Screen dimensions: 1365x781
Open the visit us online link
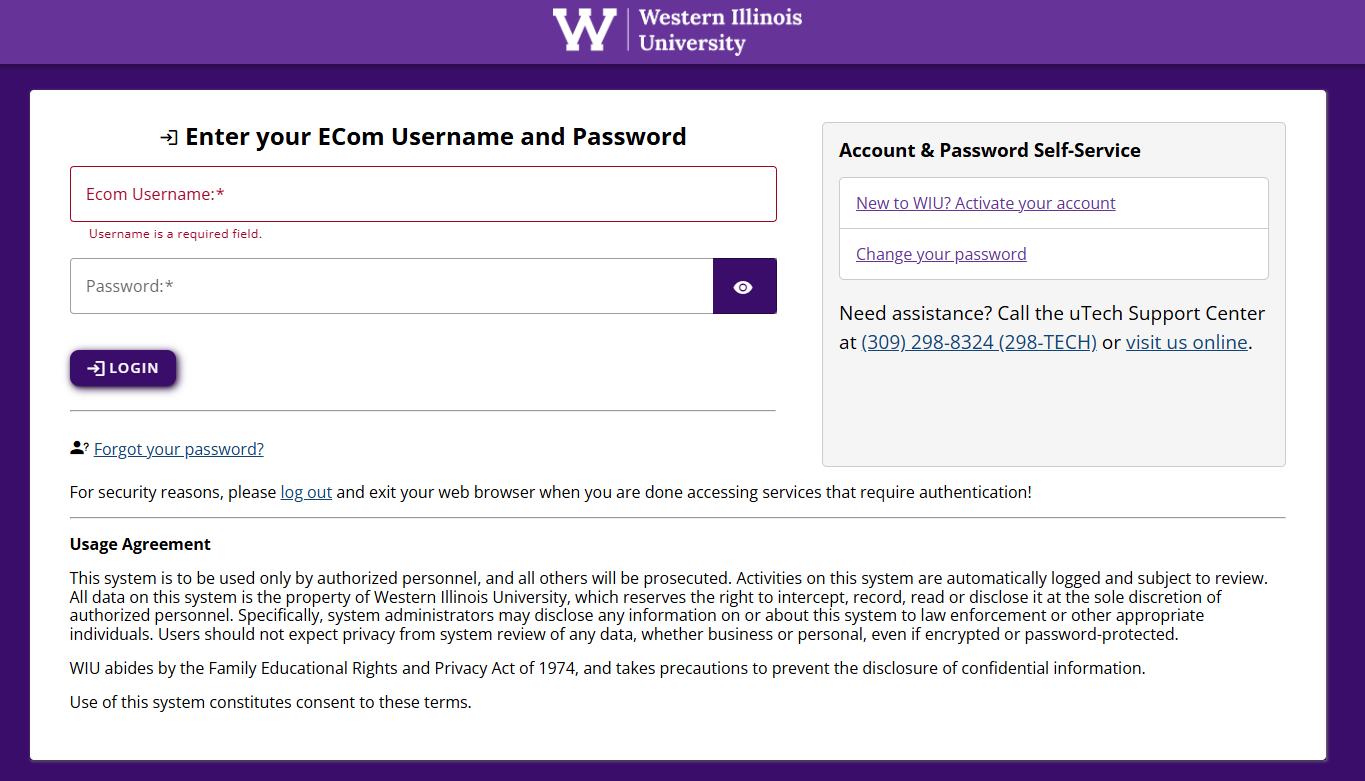coord(1186,342)
